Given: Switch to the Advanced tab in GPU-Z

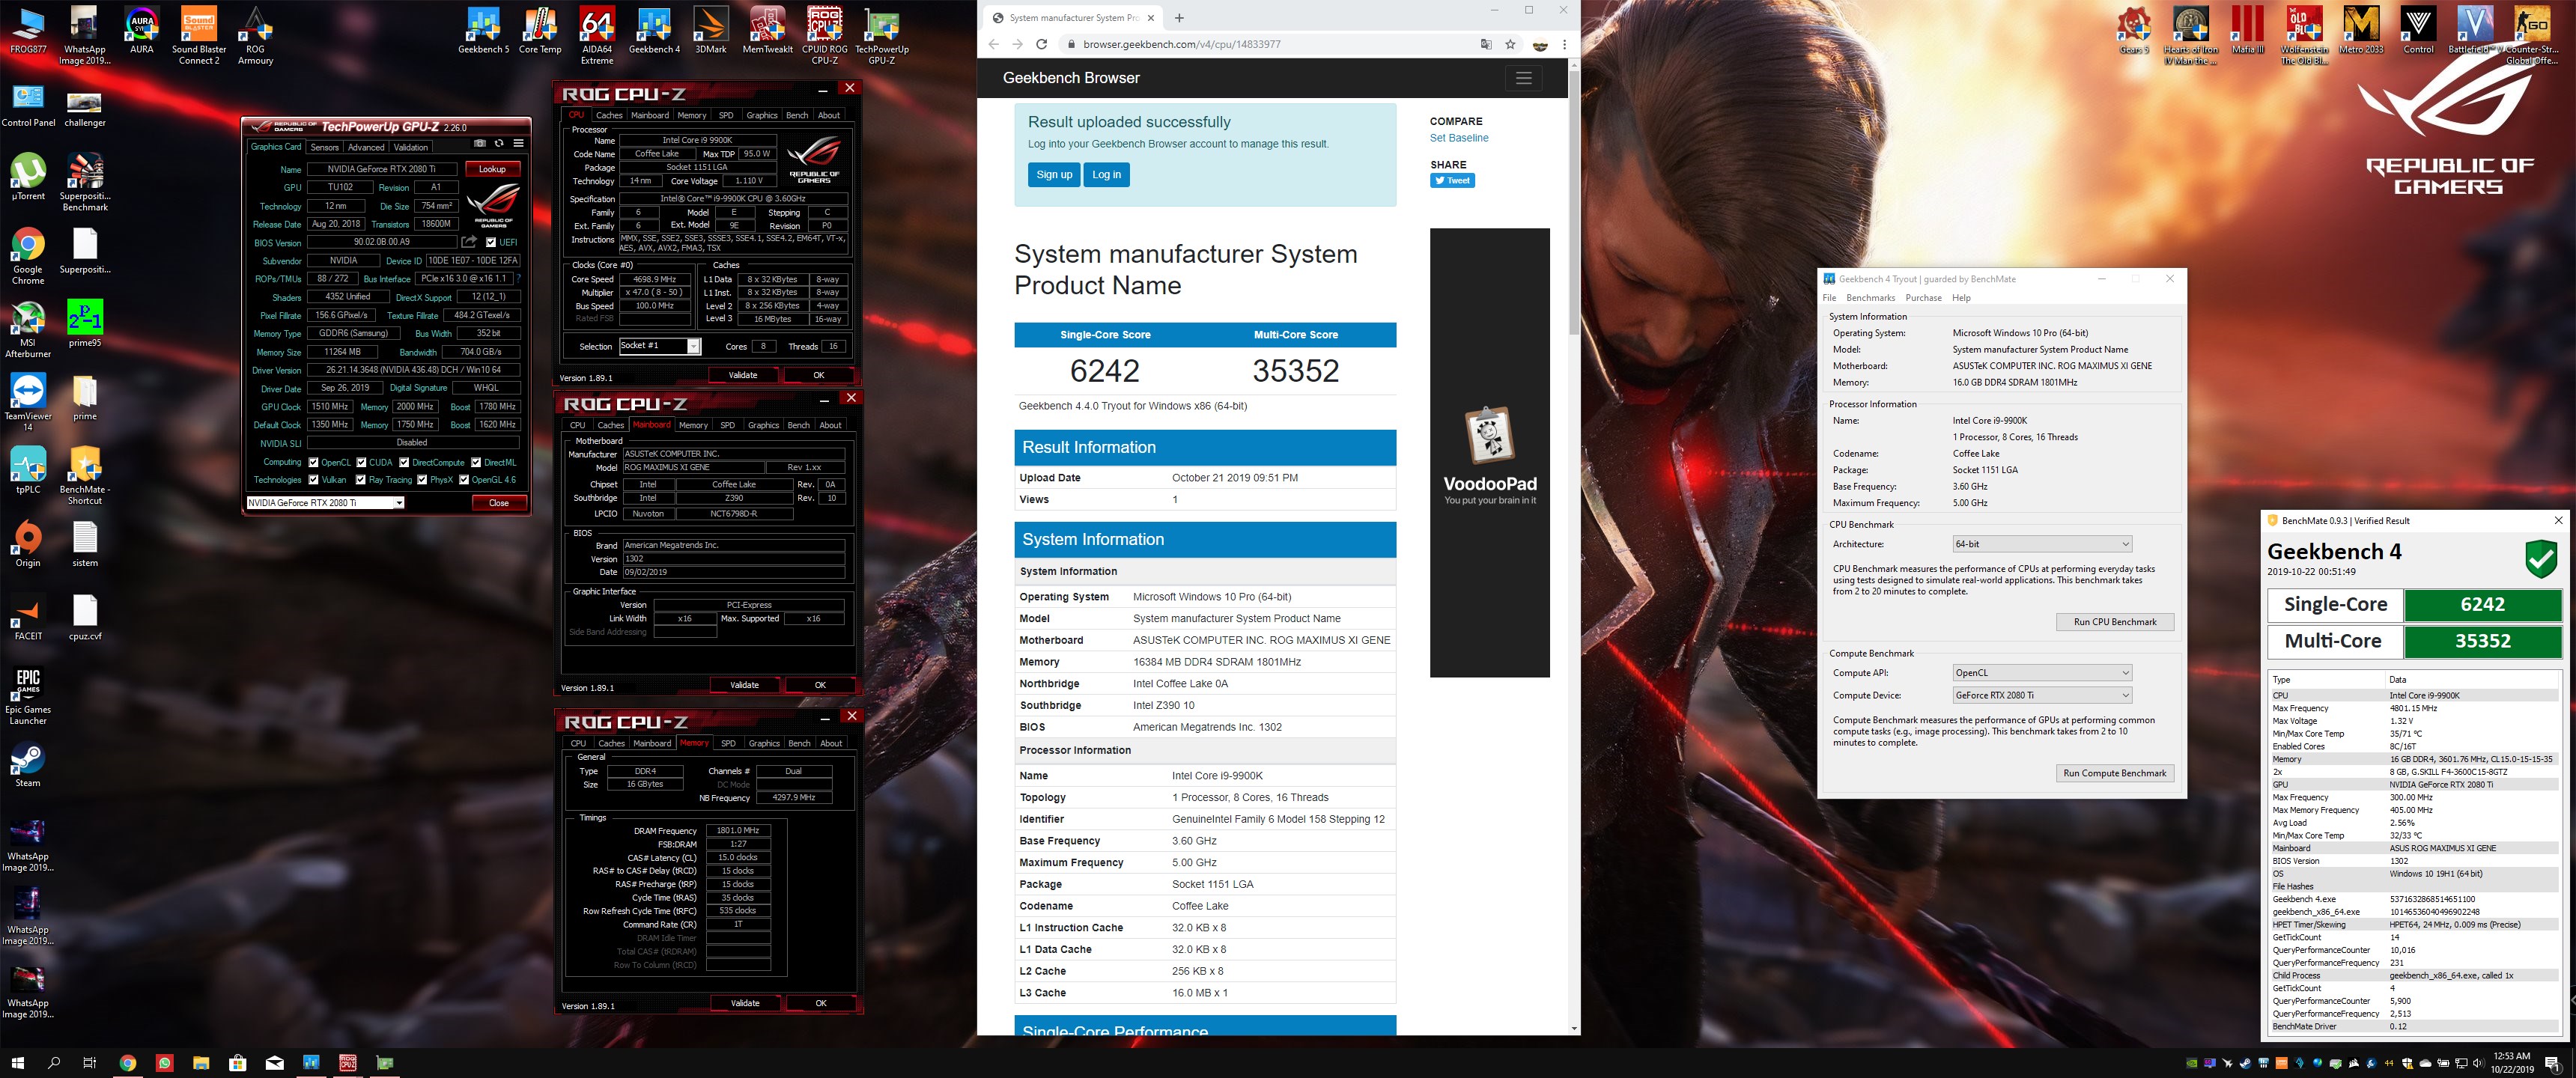Looking at the screenshot, I should [366, 147].
